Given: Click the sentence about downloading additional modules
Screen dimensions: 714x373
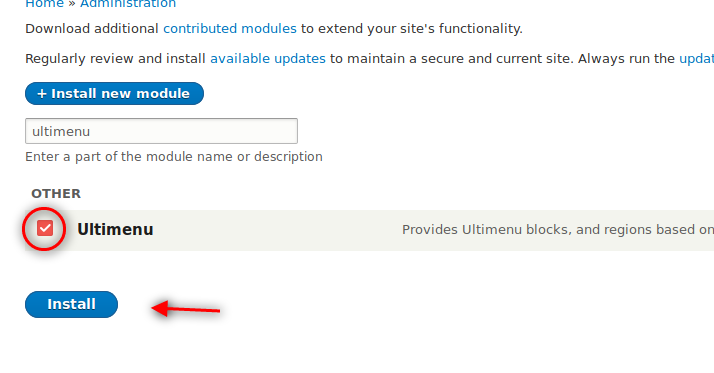Looking at the screenshot, I should click(x=274, y=29).
